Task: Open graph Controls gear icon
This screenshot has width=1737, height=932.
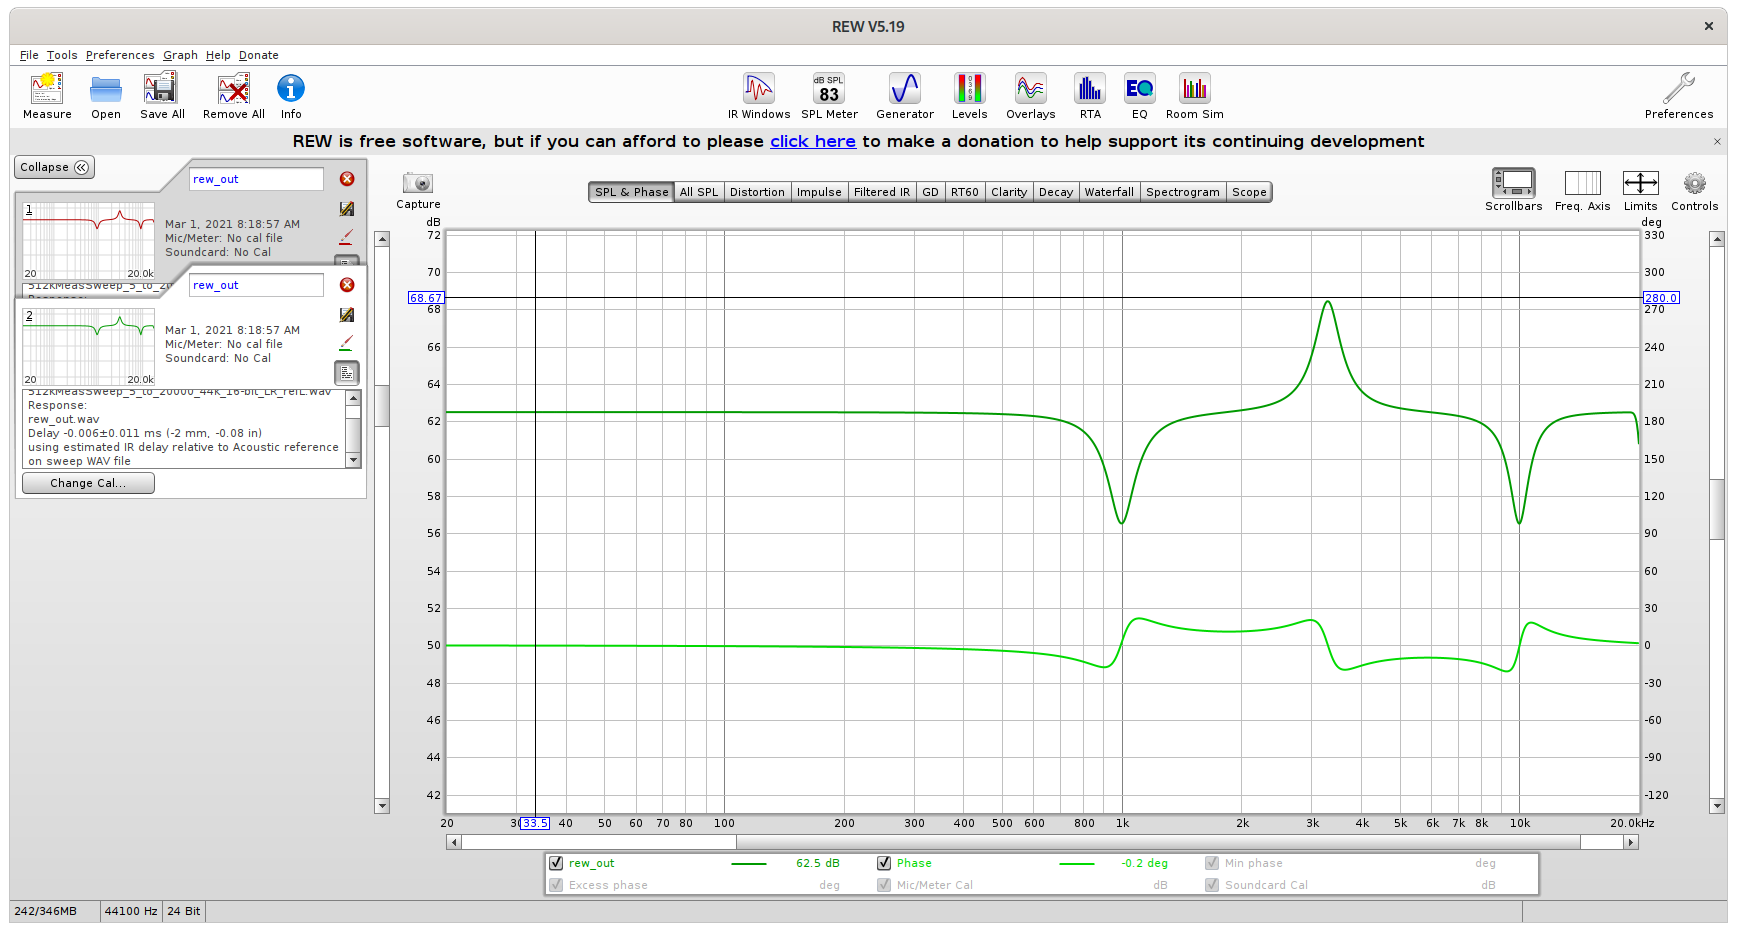Action: pyautogui.click(x=1694, y=183)
